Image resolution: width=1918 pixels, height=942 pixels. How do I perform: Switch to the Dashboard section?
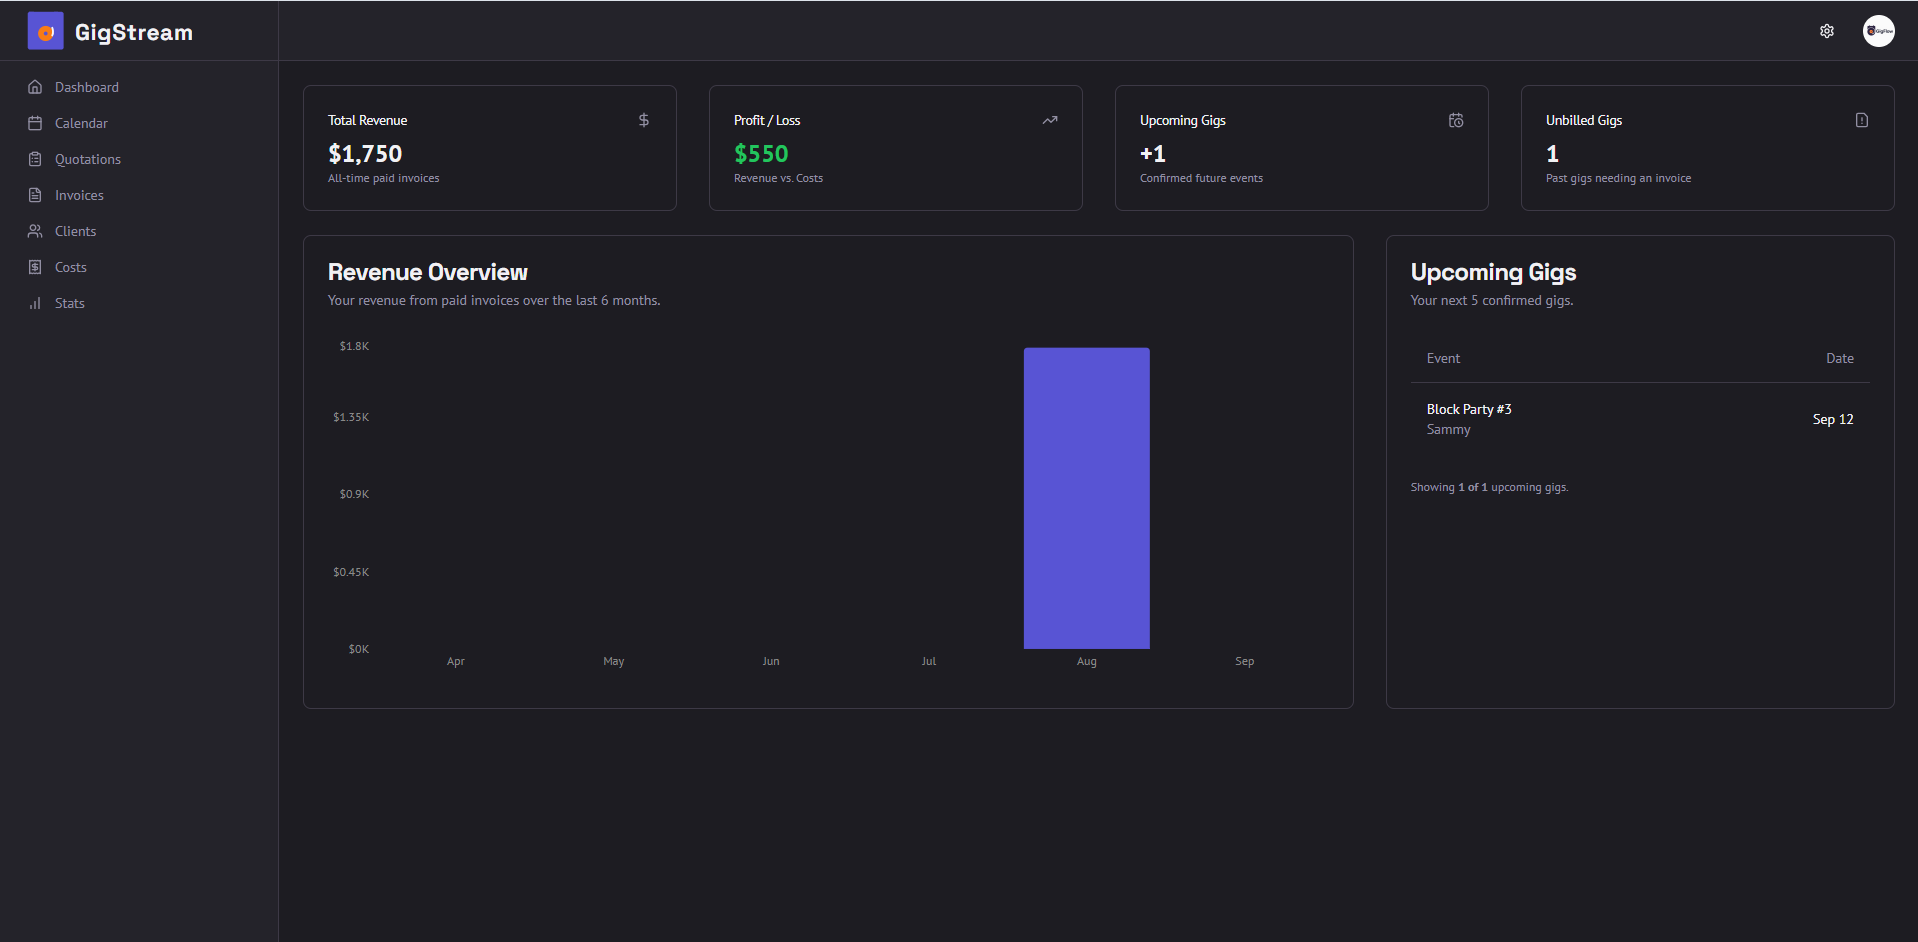(87, 87)
